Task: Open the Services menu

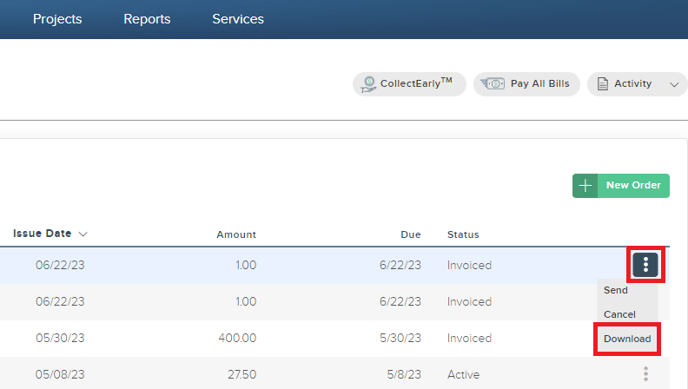Action: pyautogui.click(x=238, y=19)
